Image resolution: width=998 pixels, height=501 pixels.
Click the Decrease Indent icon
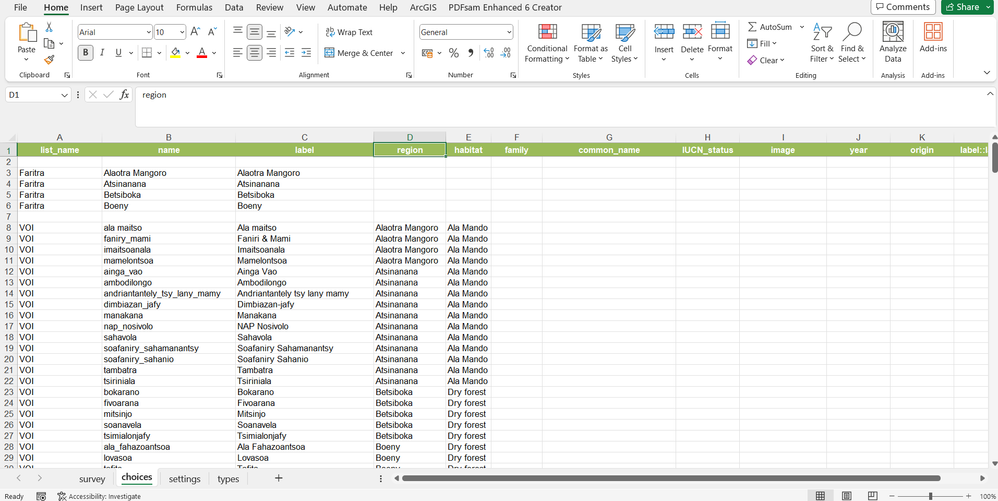289,53
